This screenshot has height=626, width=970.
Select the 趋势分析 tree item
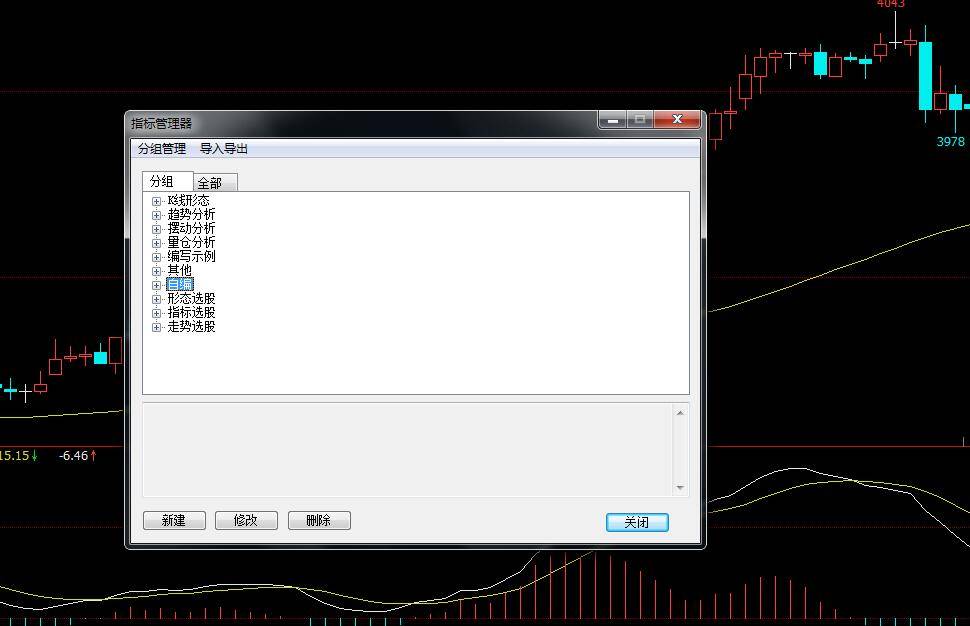pos(191,215)
